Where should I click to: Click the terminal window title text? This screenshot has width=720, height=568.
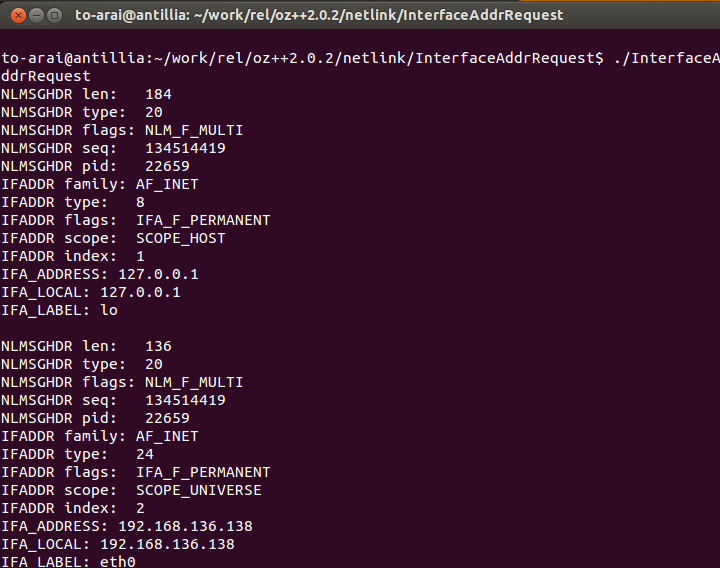(x=319, y=15)
